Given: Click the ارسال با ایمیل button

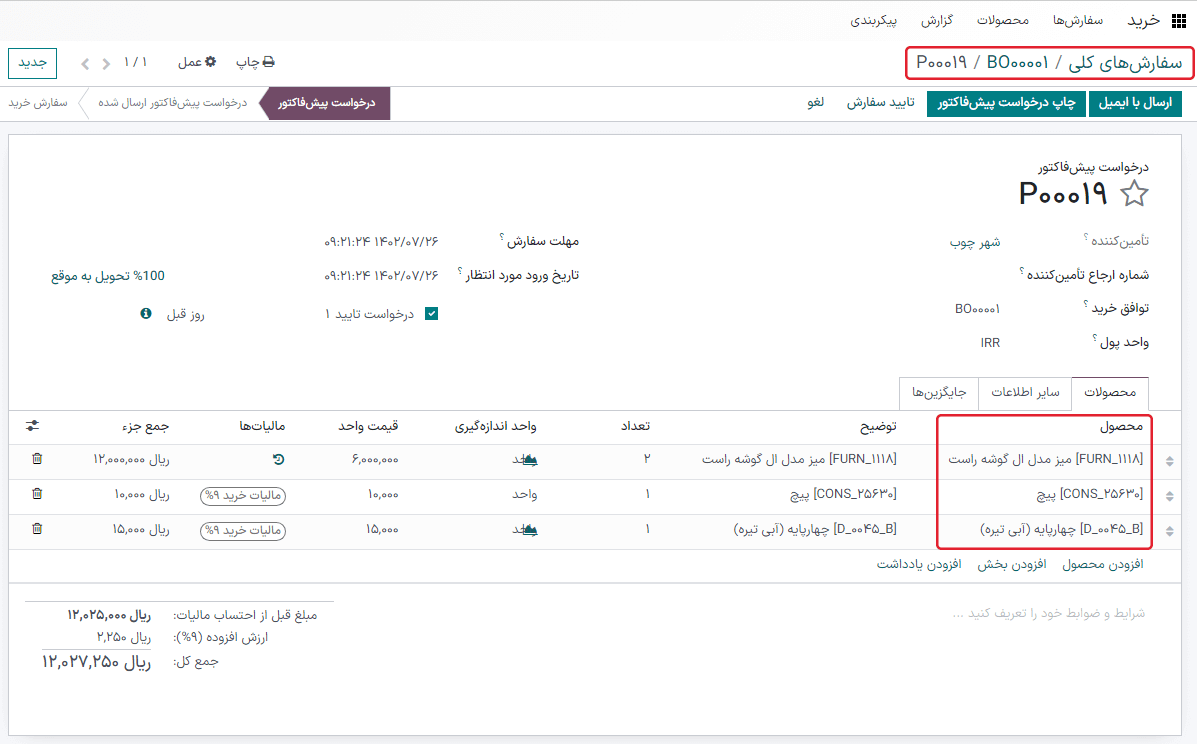Looking at the screenshot, I should [x=1135, y=103].
